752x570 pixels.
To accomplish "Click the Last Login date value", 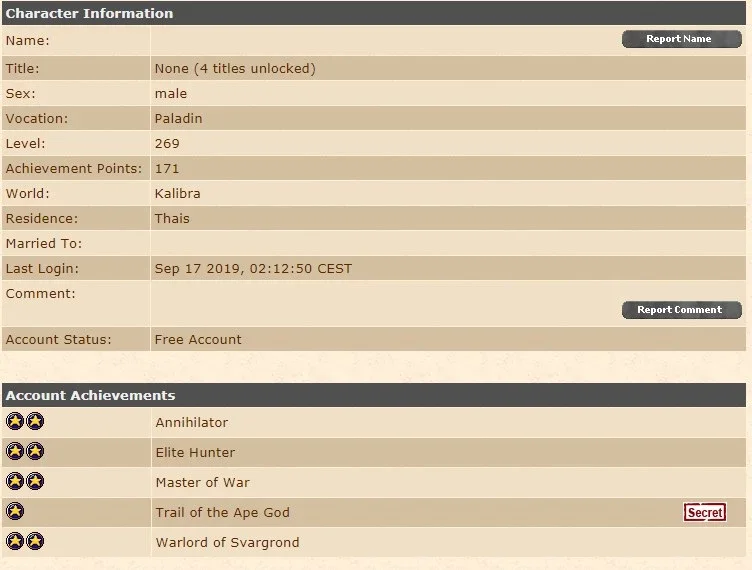I will pyautogui.click(x=253, y=268).
